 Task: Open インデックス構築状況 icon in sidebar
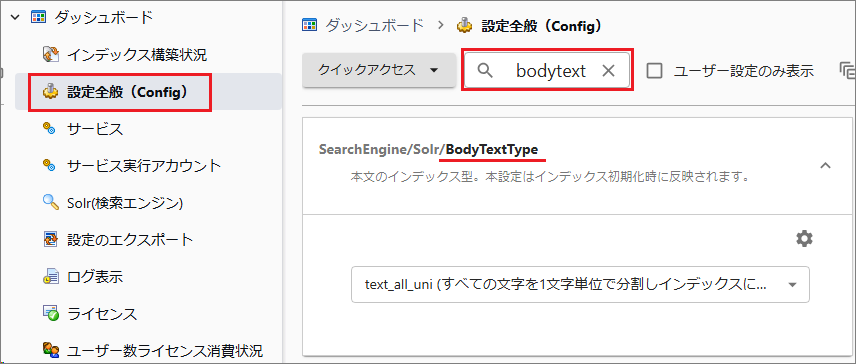pos(51,55)
